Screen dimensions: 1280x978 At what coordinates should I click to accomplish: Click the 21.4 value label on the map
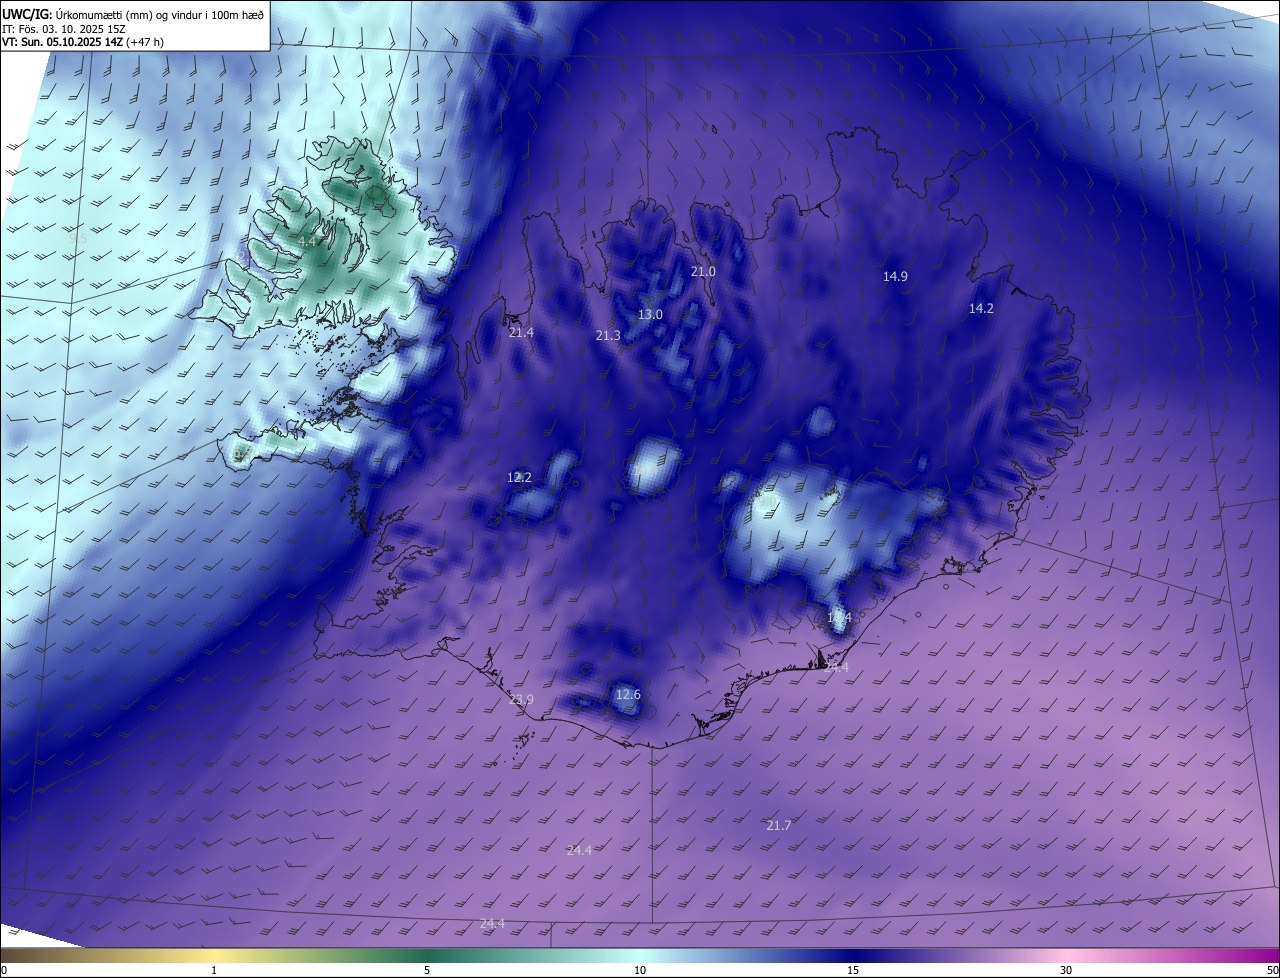tap(521, 332)
